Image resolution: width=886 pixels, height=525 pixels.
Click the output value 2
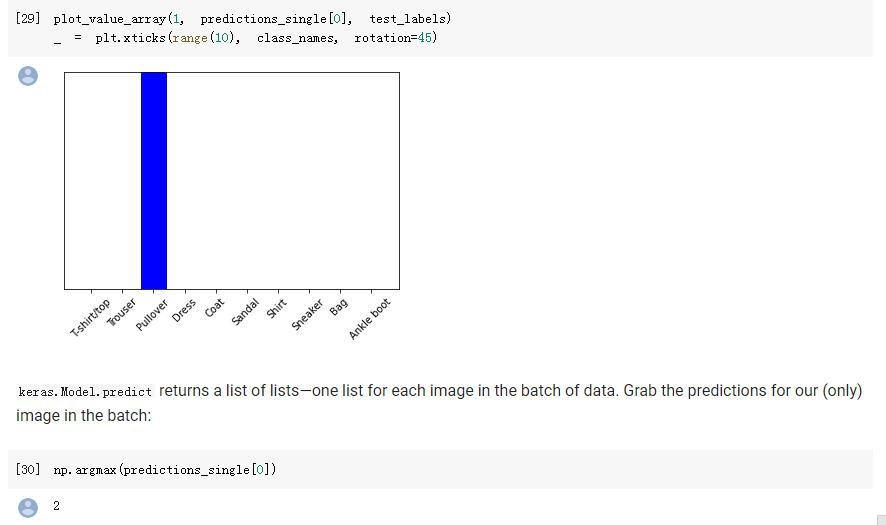(x=56, y=506)
